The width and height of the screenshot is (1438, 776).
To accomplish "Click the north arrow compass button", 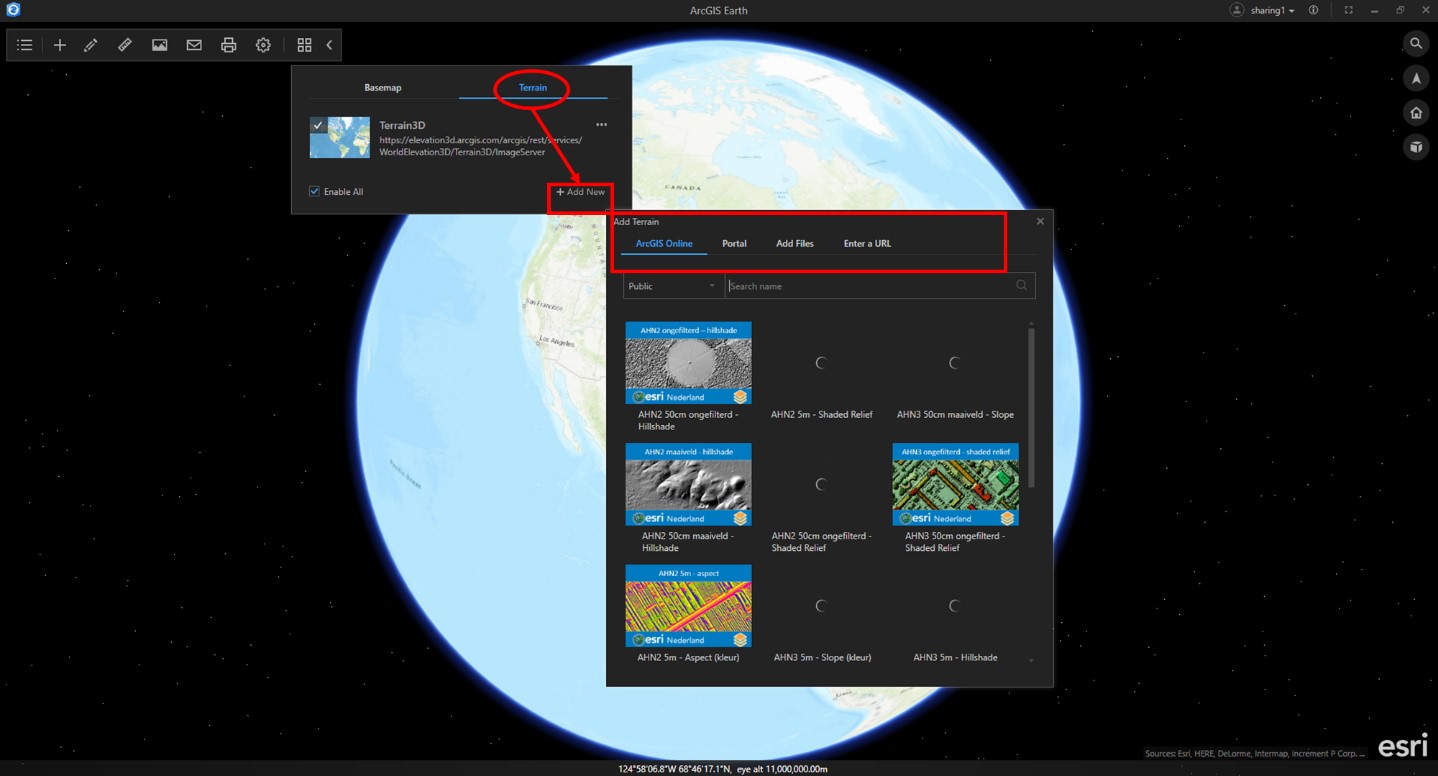I will (1416, 78).
